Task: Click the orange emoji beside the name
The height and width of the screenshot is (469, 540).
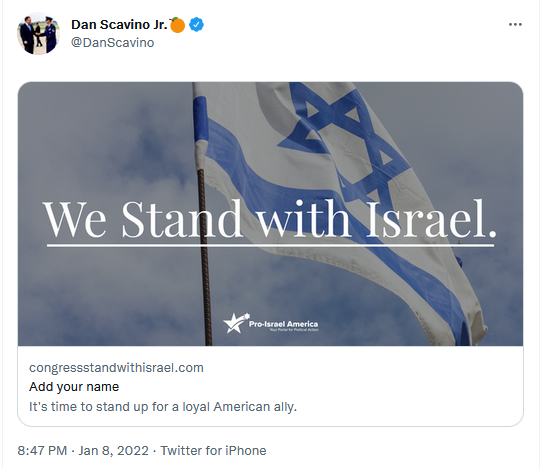Action: (177, 25)
